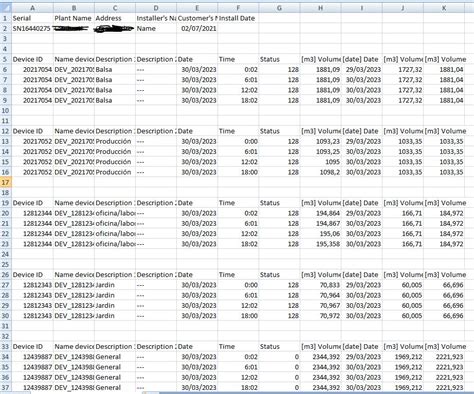Click date 29/03/2023 in row 6
The width and height of the screenshot is (474, 394).
click(363, 70)
